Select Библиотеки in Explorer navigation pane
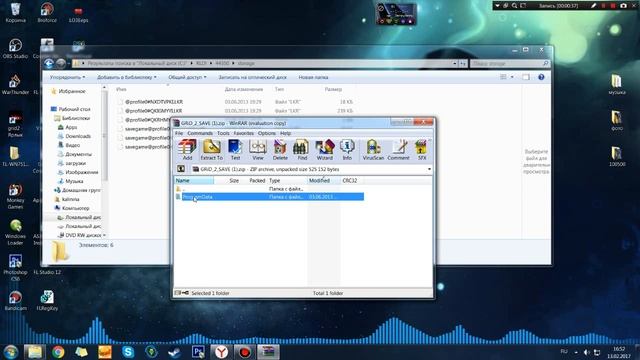Screen dimensions: 640x360 (76, 118)
